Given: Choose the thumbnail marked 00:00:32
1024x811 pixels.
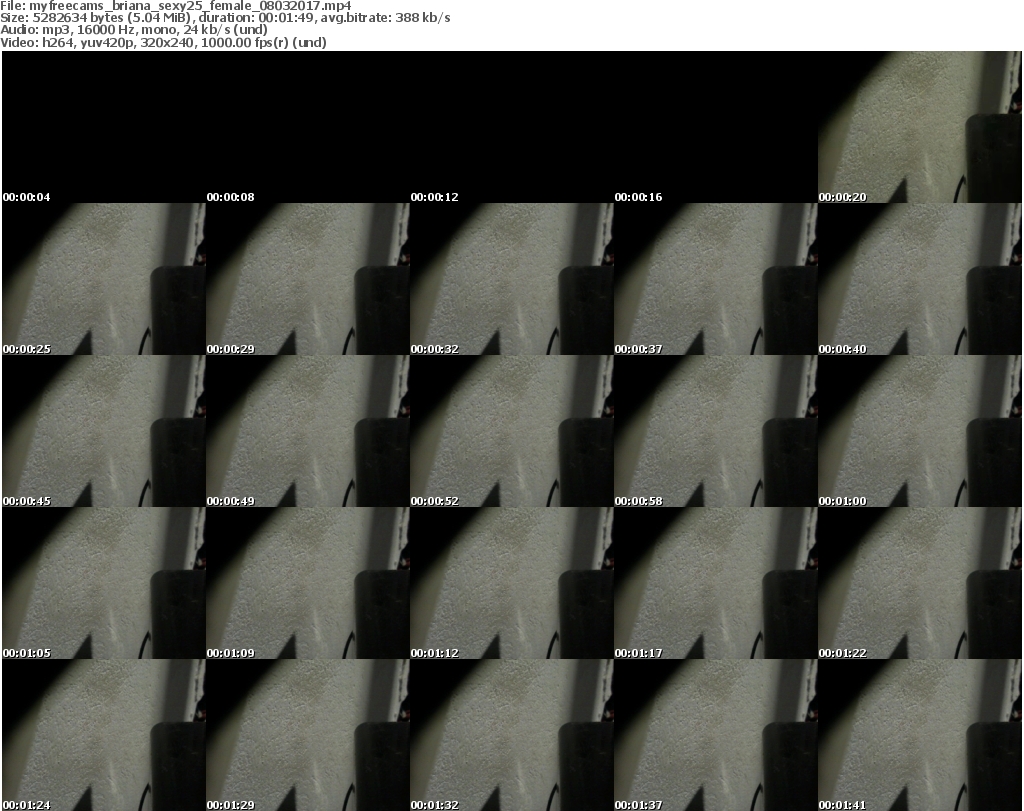Looking at the screenshot, I should pos(511,279).
